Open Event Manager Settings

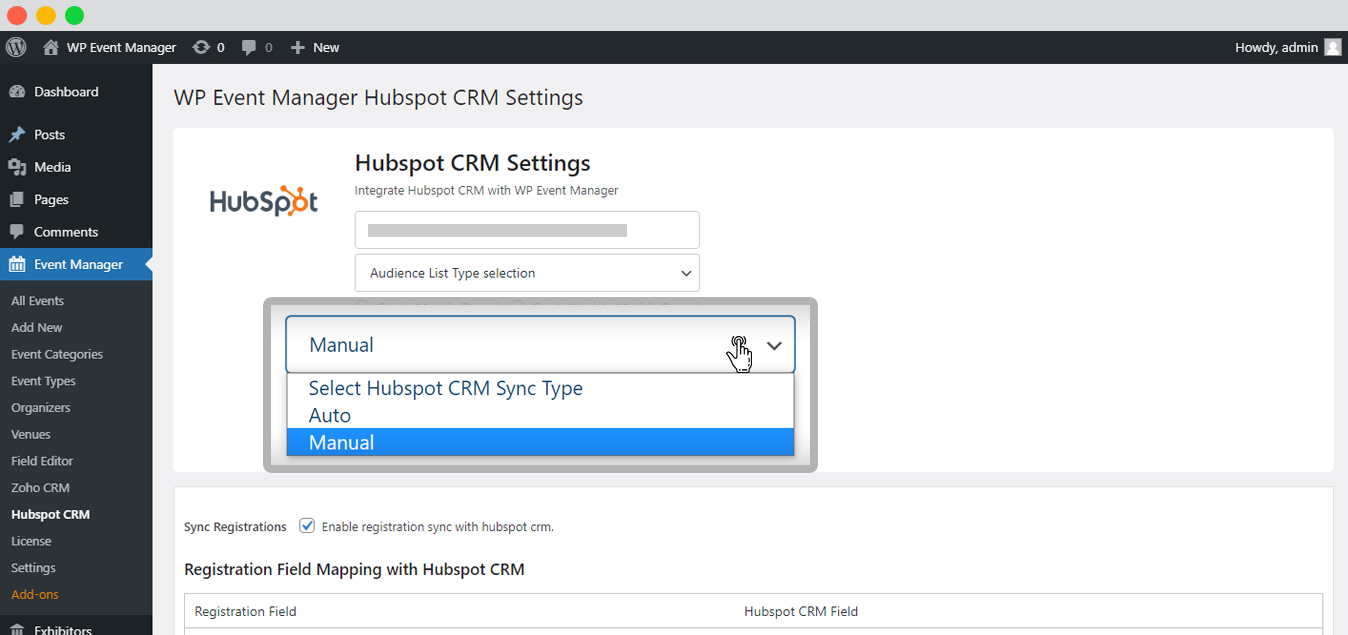click(x=33, y=568)
